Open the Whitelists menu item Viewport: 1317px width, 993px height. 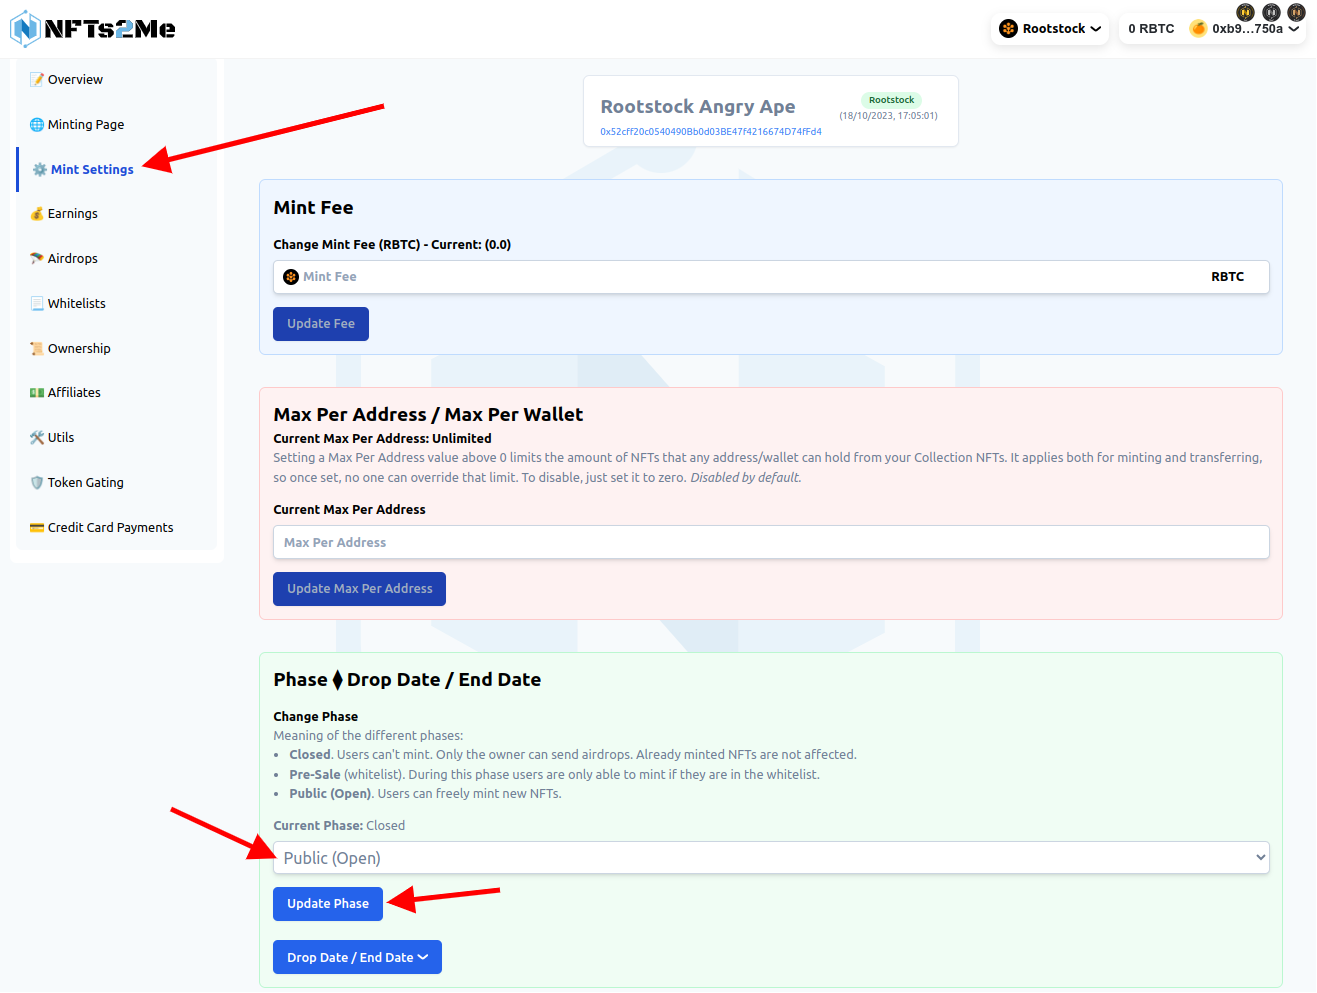click(x=116, y=303)
